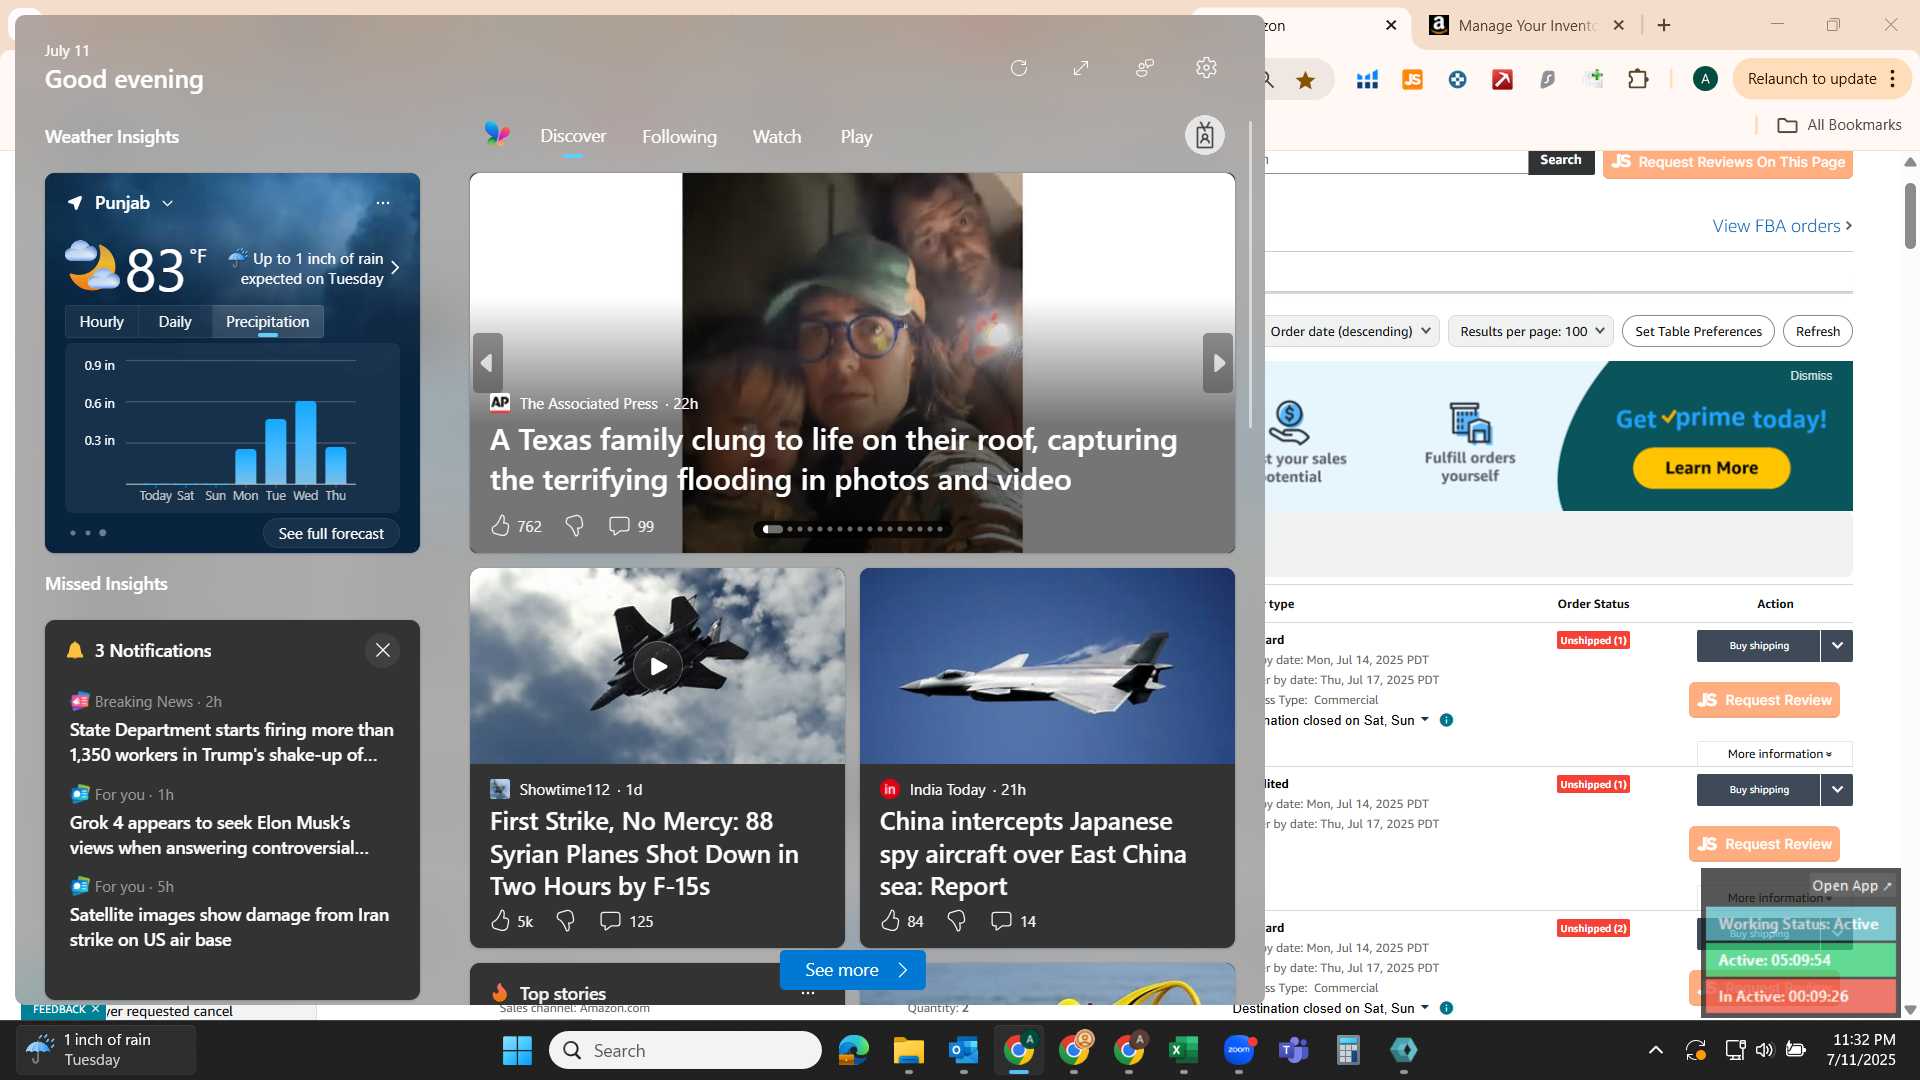This screenshot has width=1920, height=1080.
Task: Open View FBA orders link
Action: pyautogui.click(x=1782, y=226)
